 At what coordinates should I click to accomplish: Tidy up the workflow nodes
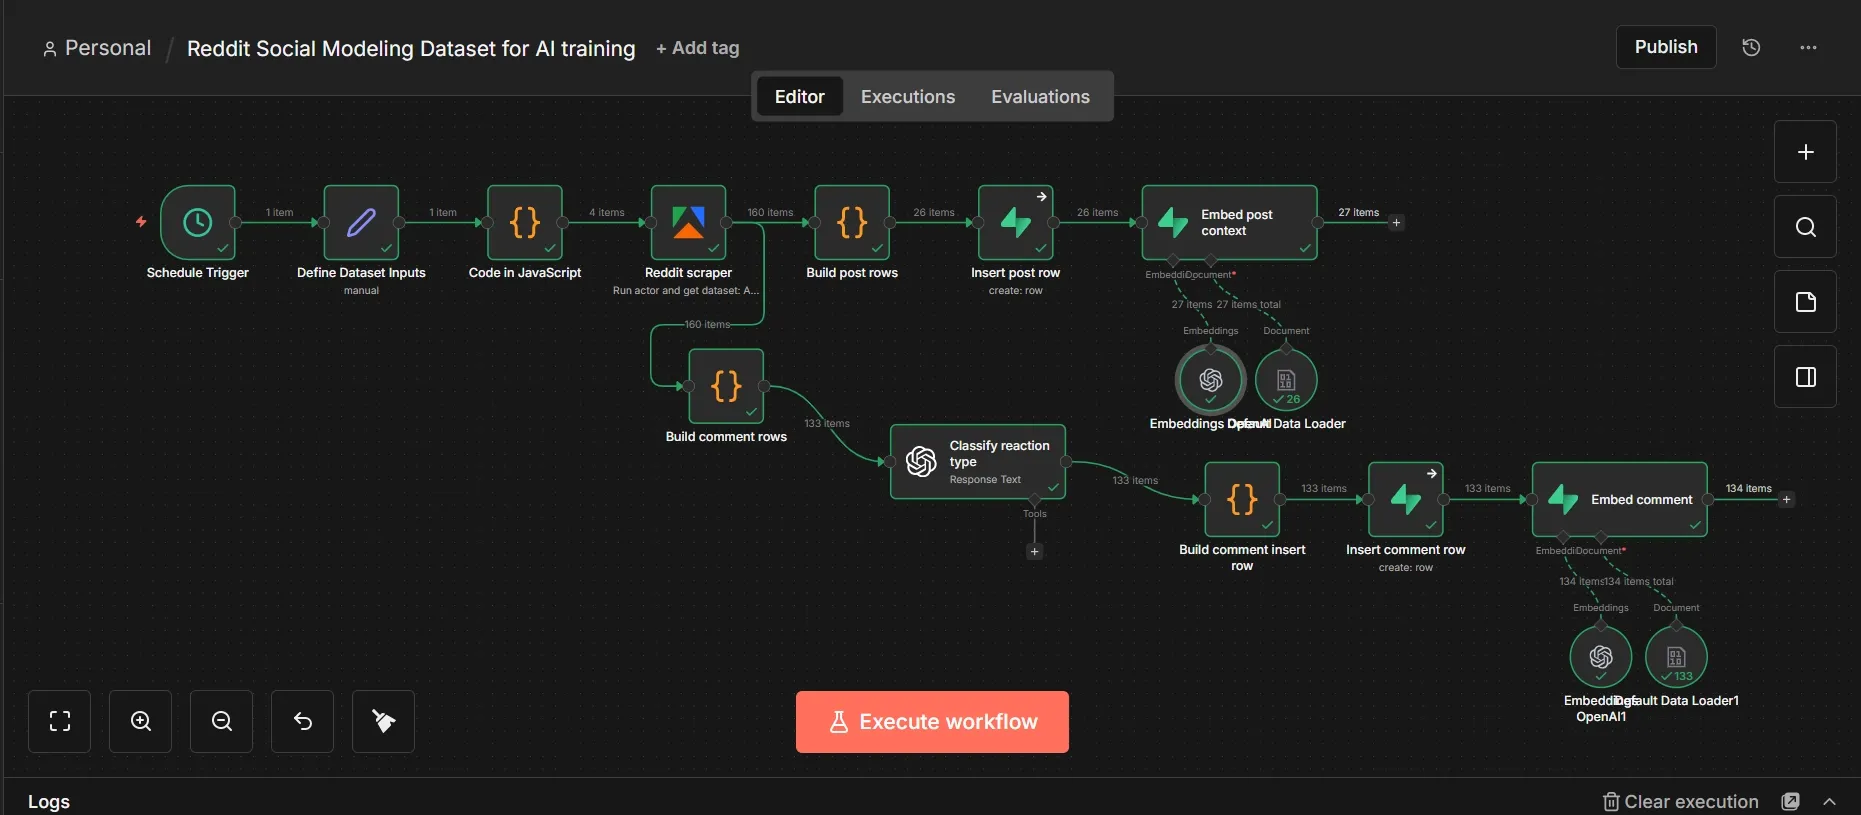[384, 721]
